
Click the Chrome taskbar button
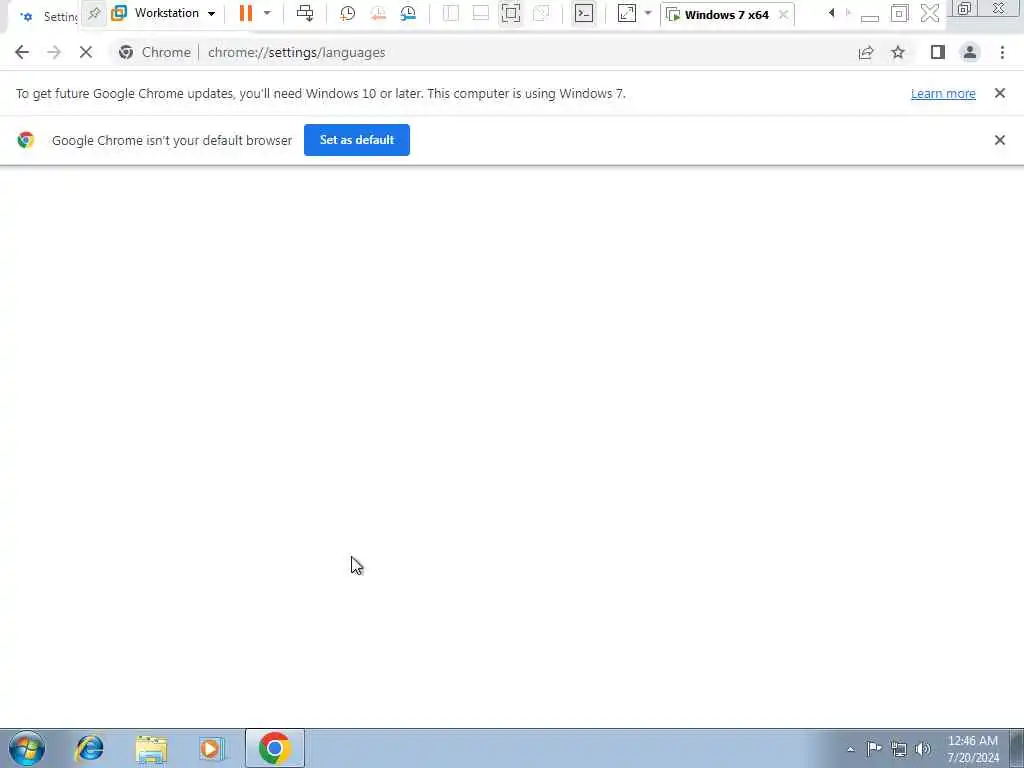[x=275, y=748]
